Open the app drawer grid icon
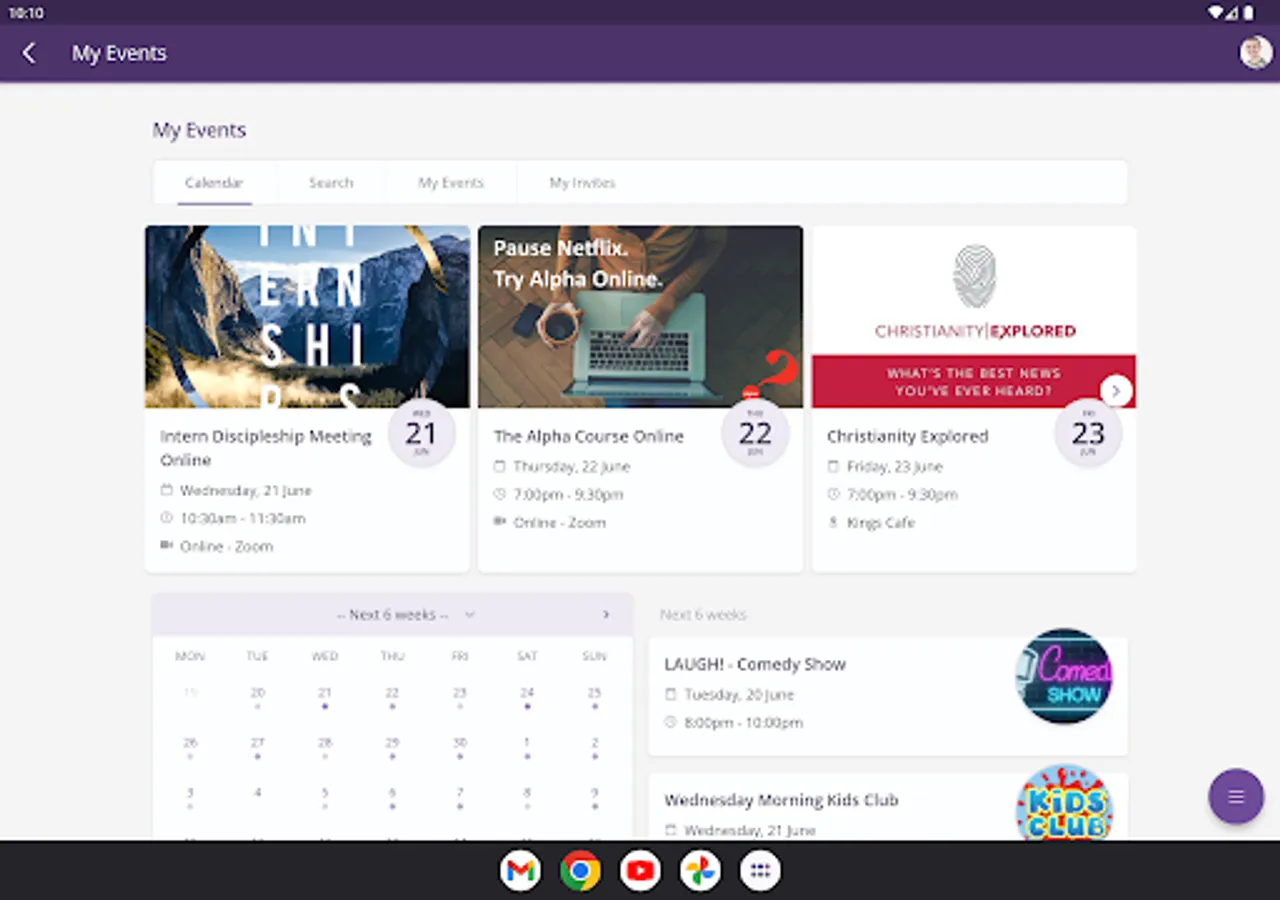Image resolution: width=1280 pixels, height=900 pixels. pos(760,871)
